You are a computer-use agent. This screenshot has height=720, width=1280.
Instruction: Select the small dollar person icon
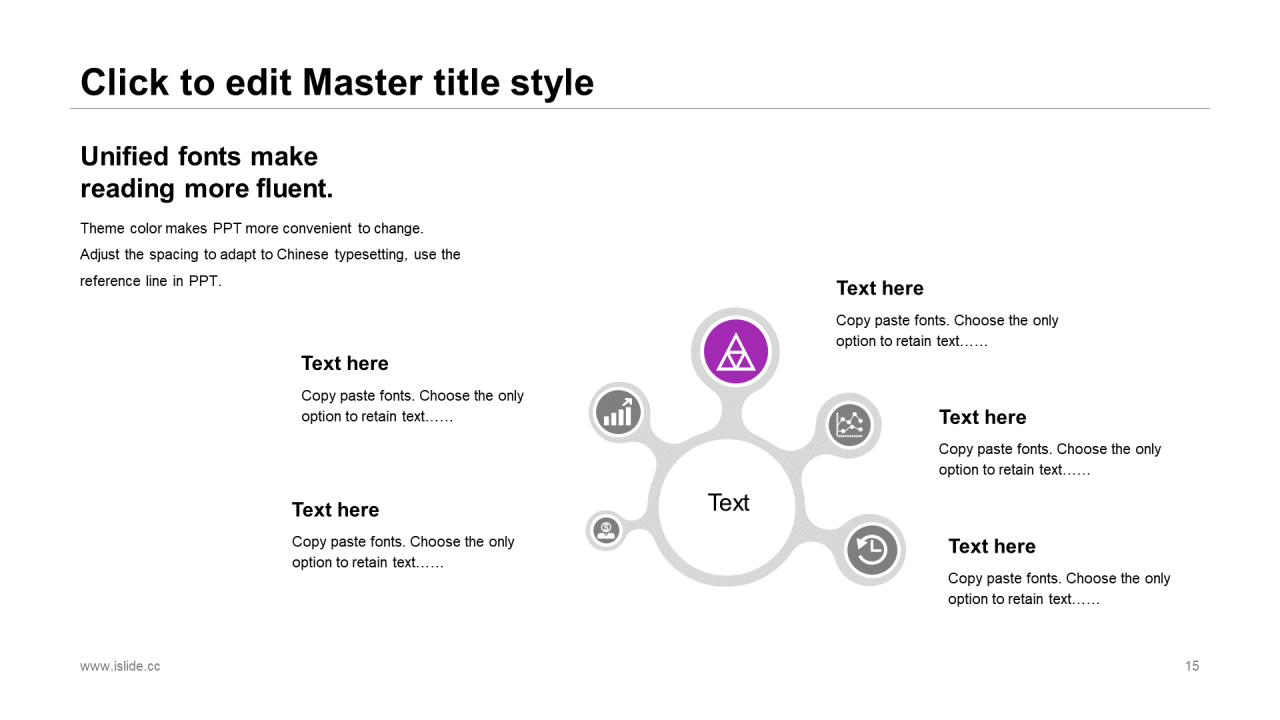pos(606,530)
